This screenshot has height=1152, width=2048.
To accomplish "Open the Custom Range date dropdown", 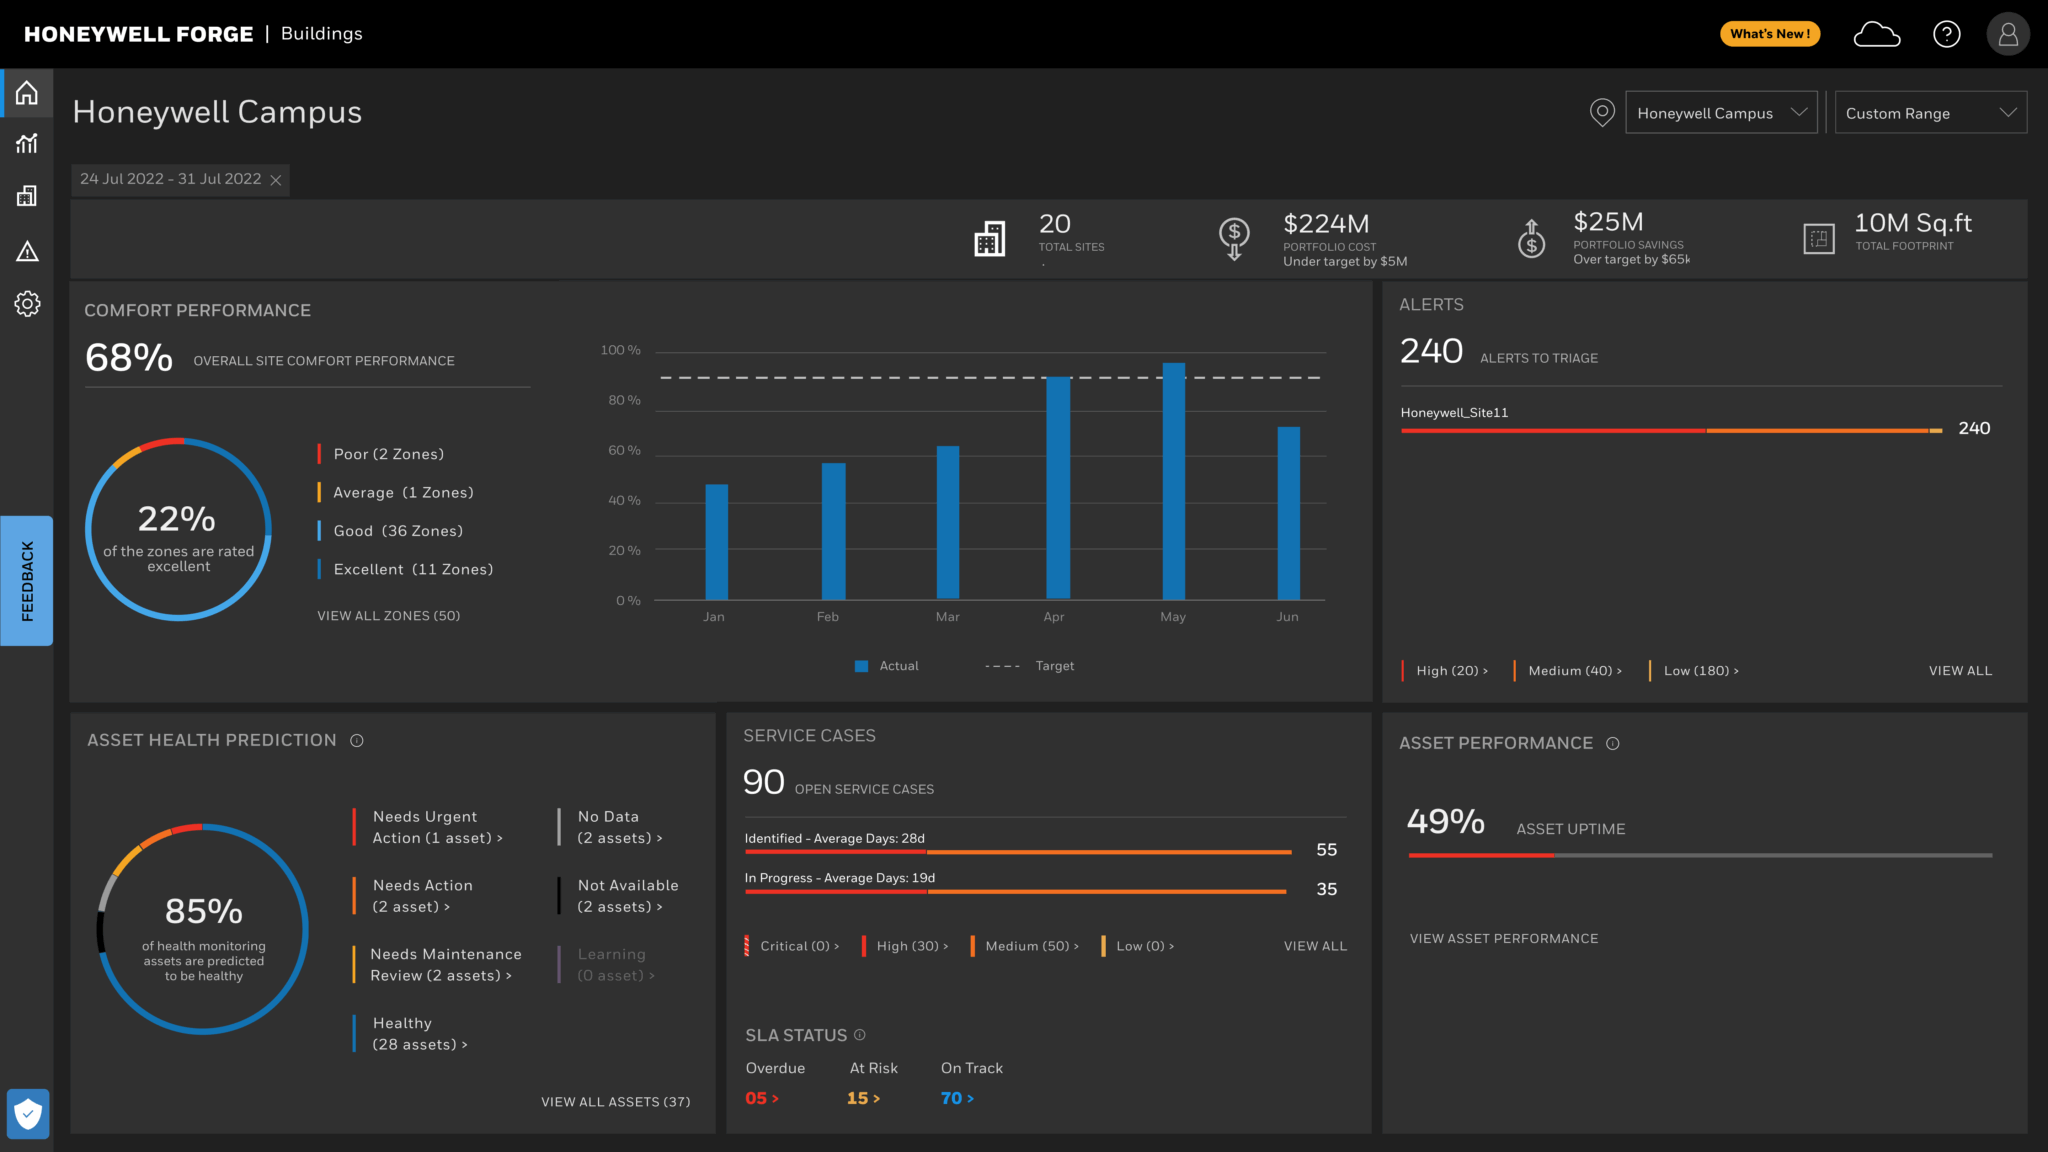I will 1930,112.
